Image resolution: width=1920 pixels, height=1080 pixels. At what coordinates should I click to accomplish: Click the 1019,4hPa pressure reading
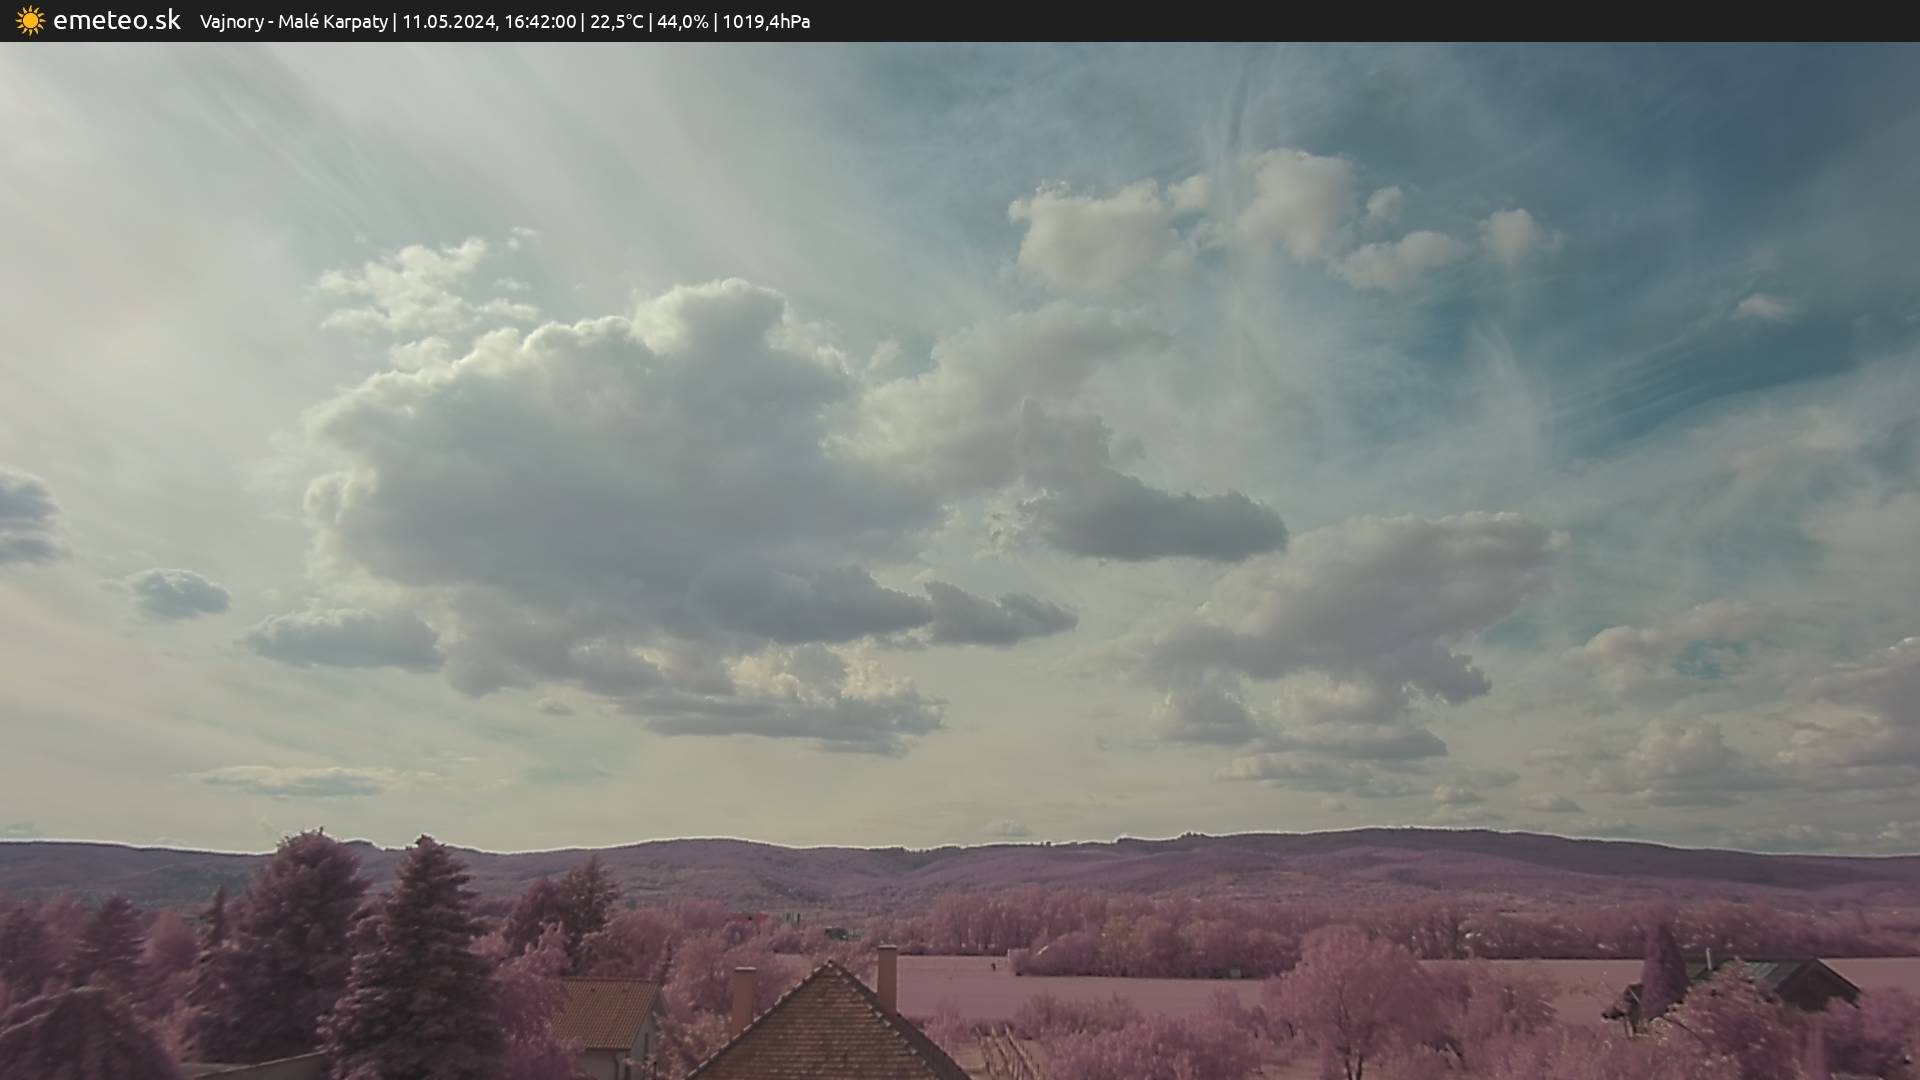[766, 21]
